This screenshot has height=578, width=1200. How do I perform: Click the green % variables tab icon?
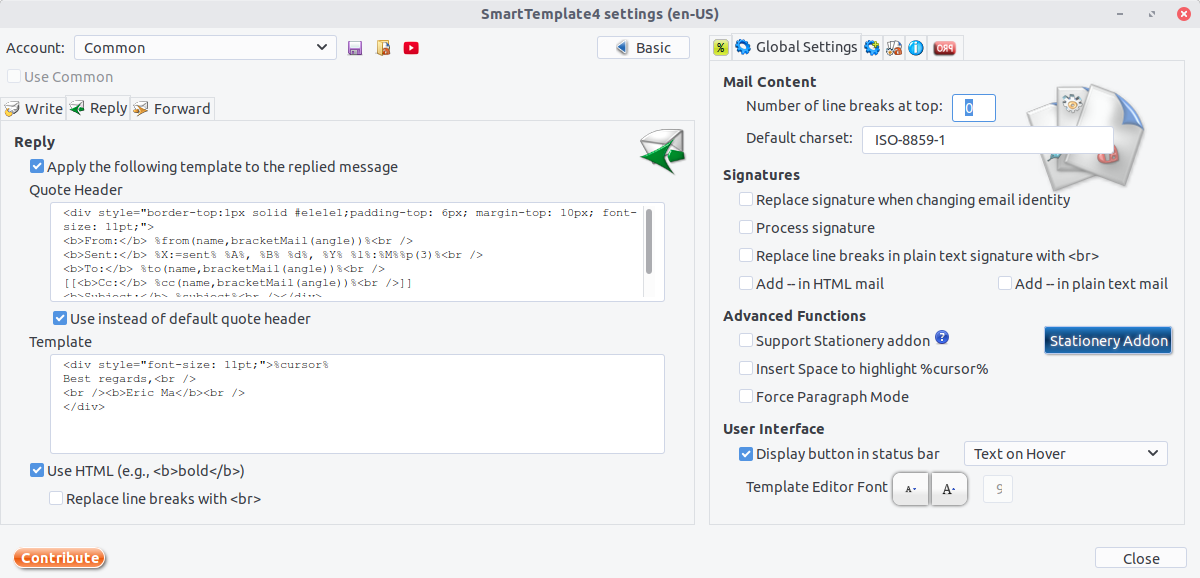pyautogui.click(x=720, y=47)
